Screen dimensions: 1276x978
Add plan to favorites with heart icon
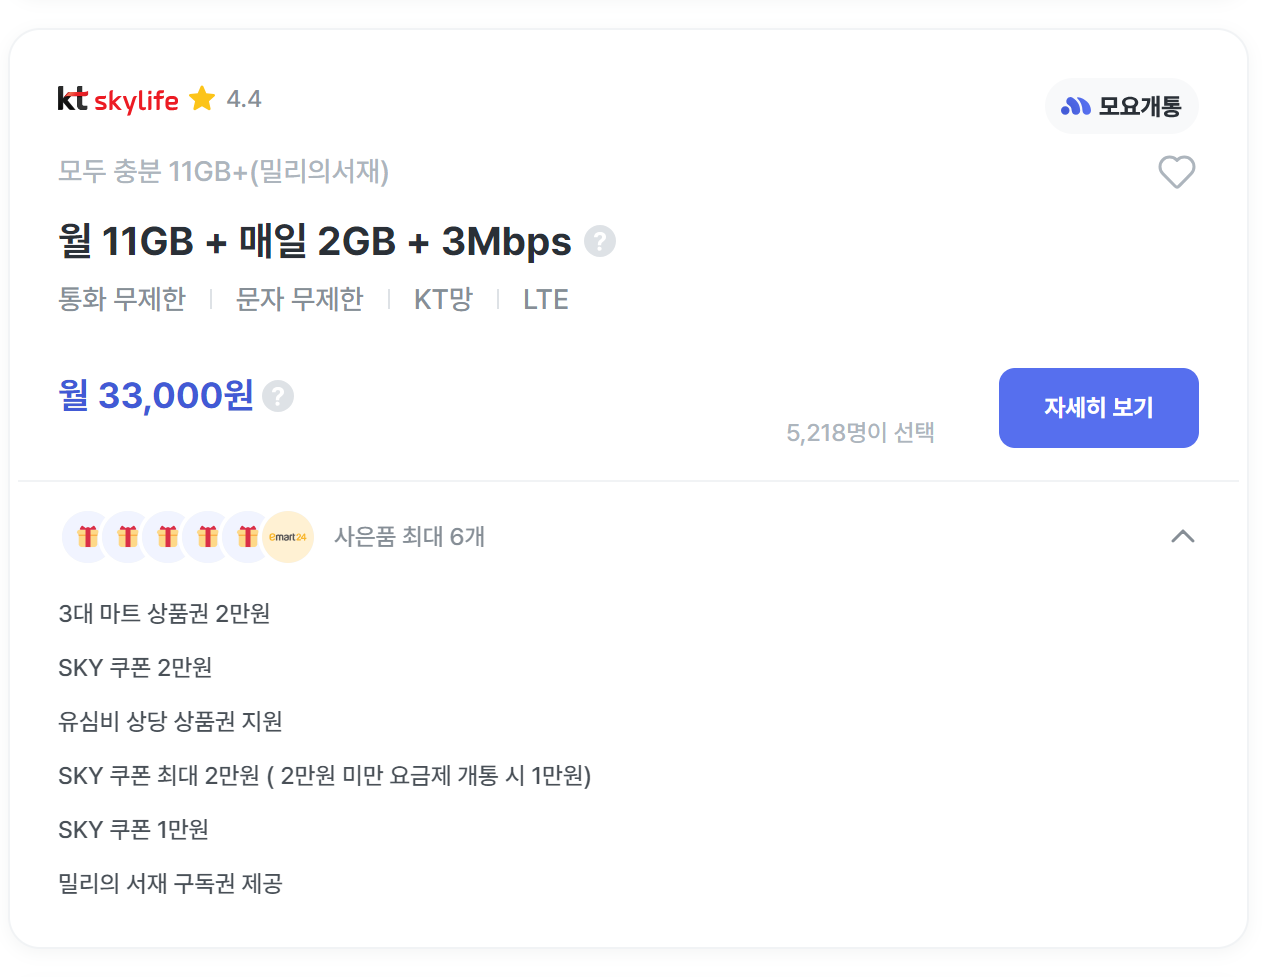(1177, 172)
